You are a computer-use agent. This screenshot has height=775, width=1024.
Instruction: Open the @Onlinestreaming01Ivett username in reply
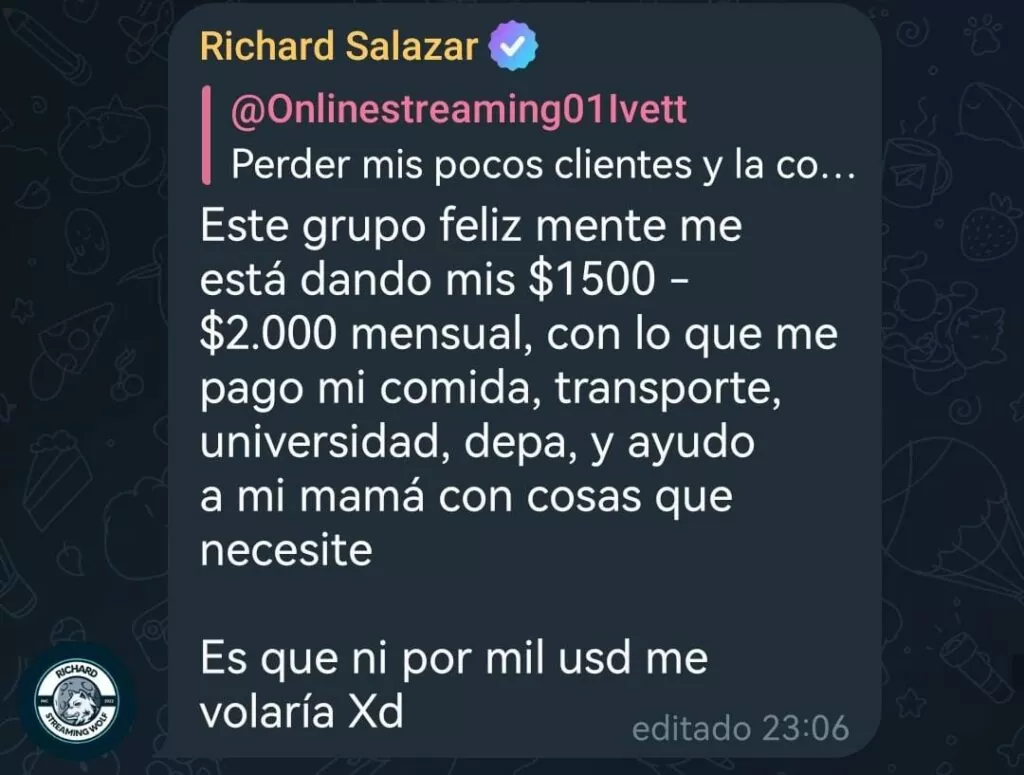tap(458, 110)
